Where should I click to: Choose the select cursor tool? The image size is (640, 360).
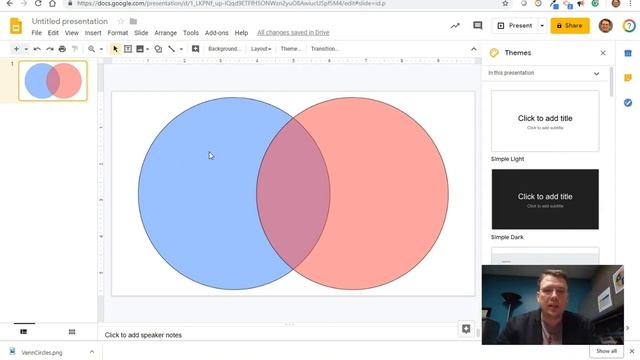115,49
